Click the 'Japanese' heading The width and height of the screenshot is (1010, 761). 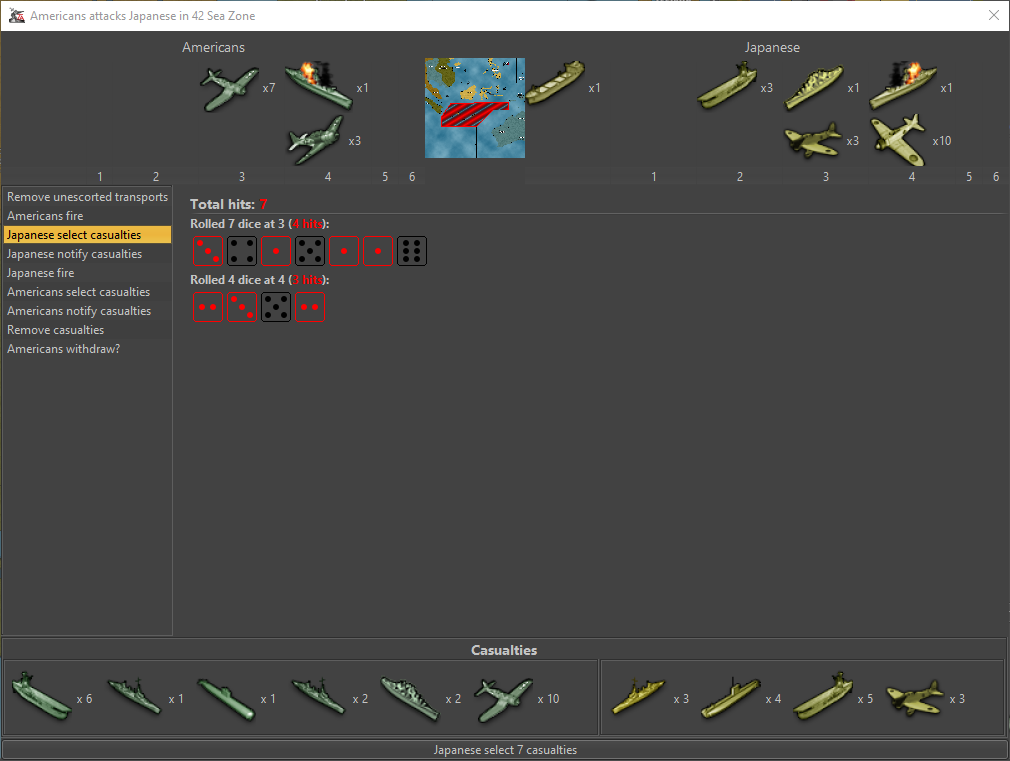772,48
